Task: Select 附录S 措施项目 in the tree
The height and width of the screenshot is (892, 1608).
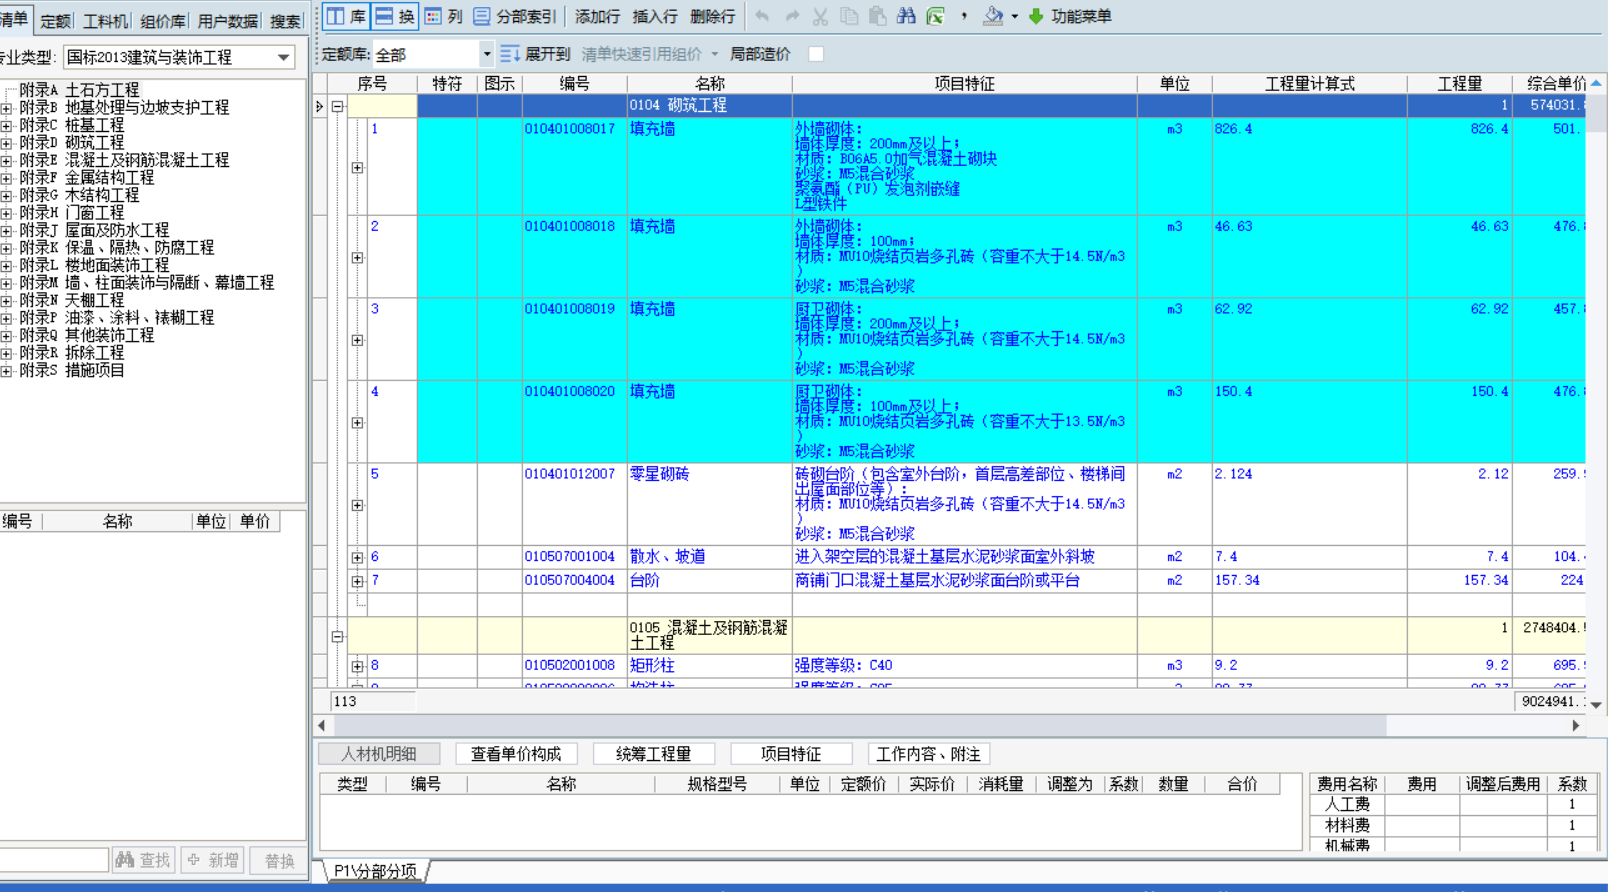Action: pos(72,371)
